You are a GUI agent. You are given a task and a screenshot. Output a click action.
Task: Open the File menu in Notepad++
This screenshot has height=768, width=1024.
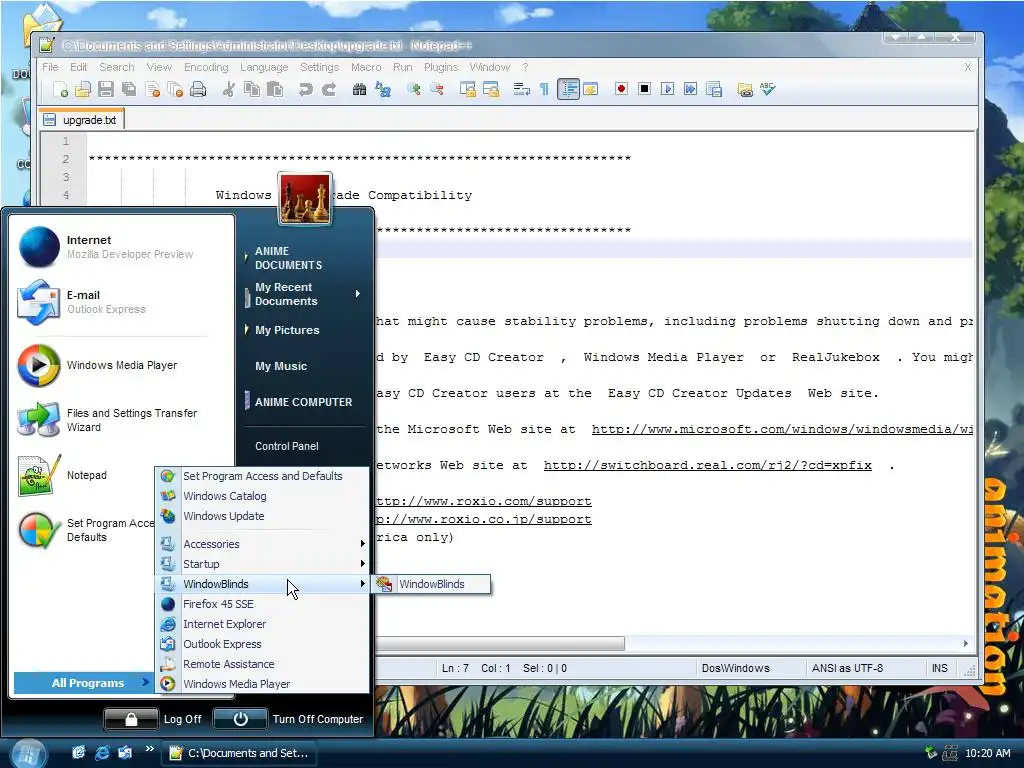[x=50, y=67]
